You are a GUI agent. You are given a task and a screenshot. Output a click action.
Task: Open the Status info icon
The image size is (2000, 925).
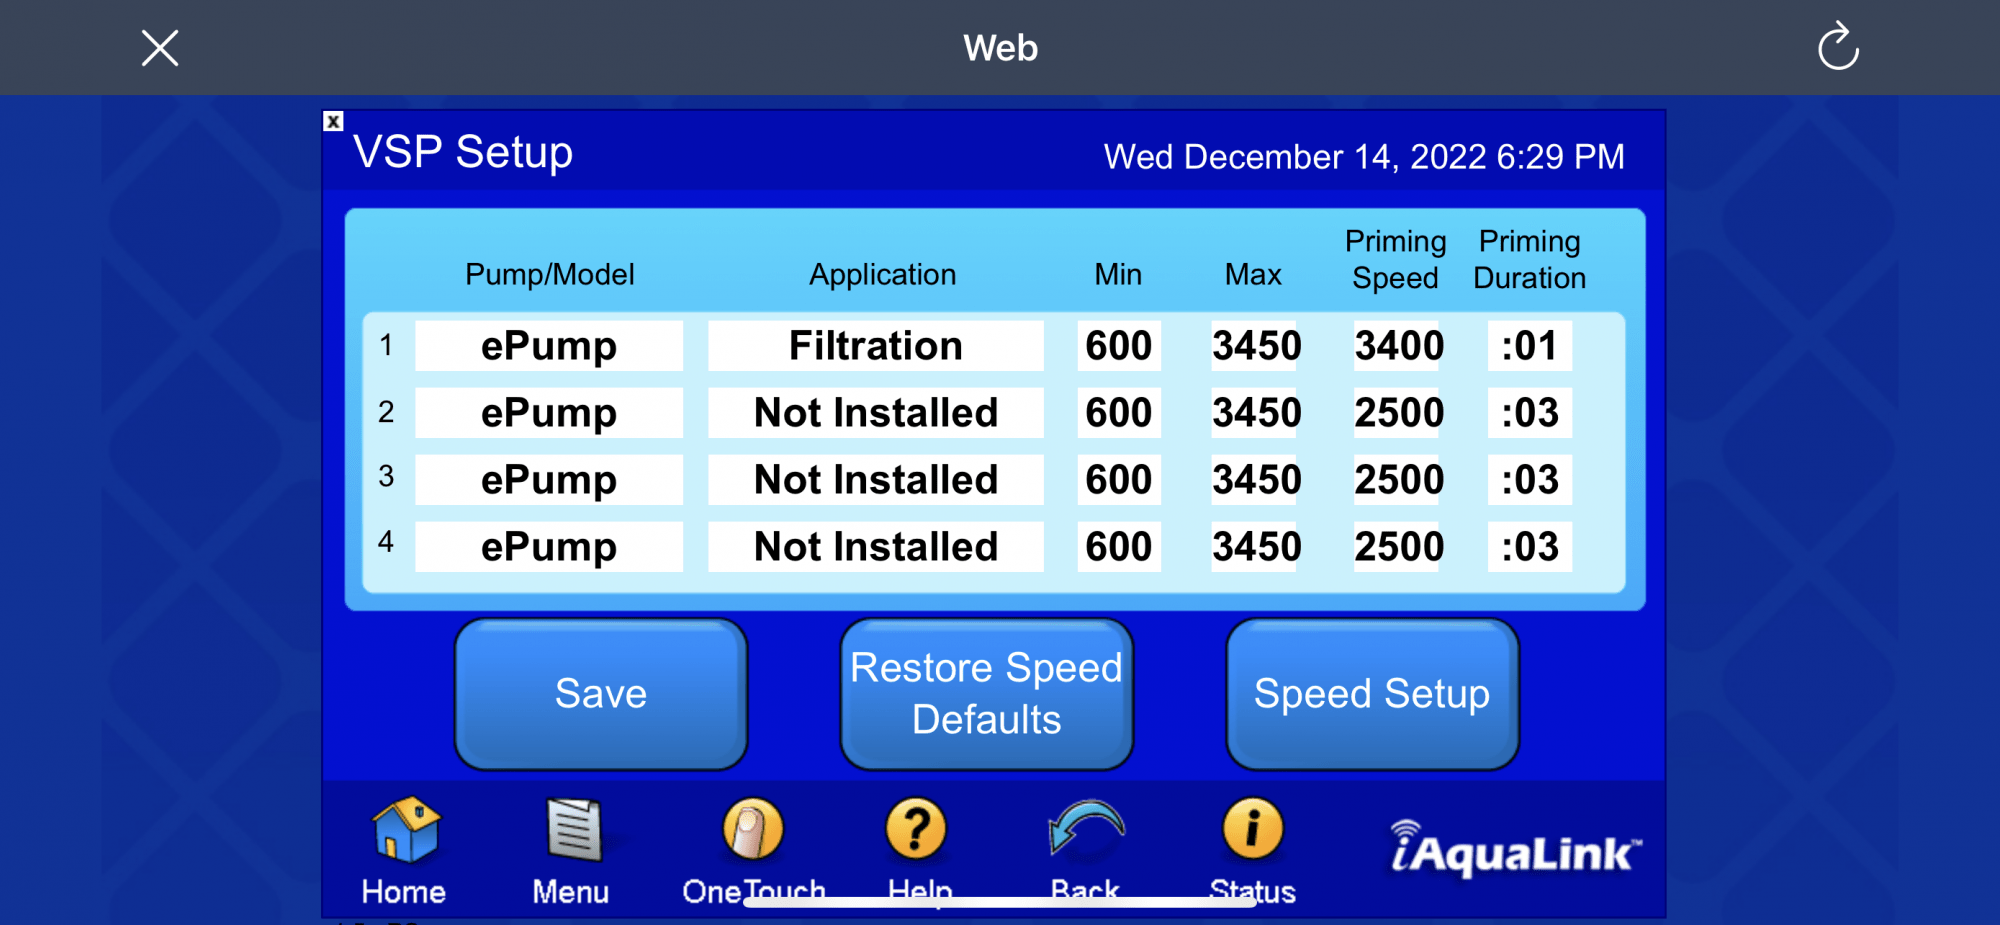click(x=1252, y=829)
